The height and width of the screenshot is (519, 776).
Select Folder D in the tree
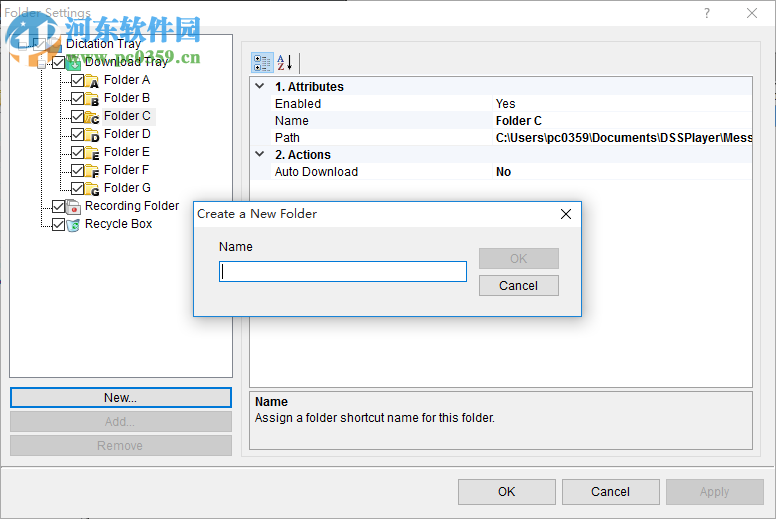coord(127,134)
